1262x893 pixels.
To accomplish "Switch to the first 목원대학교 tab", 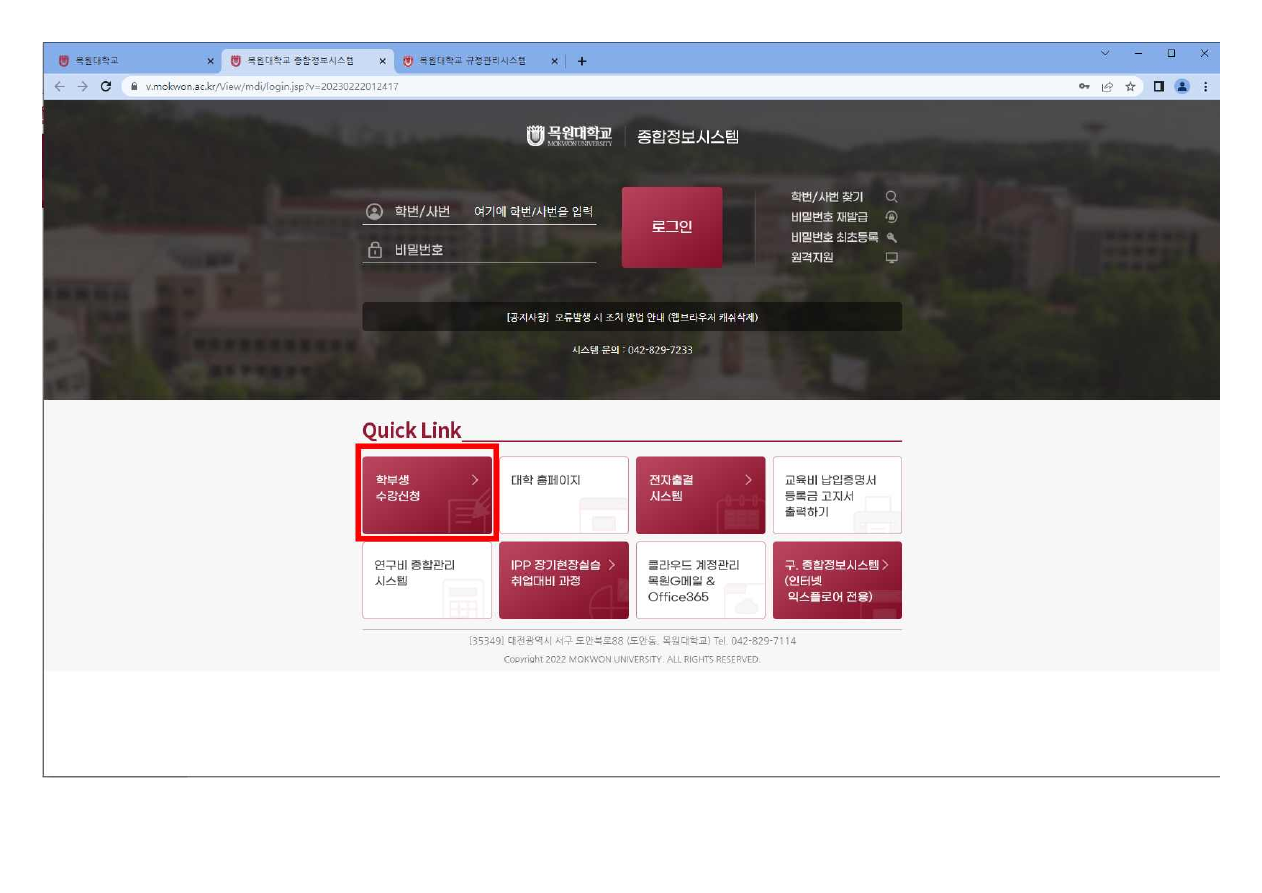I will pos(130,61).
